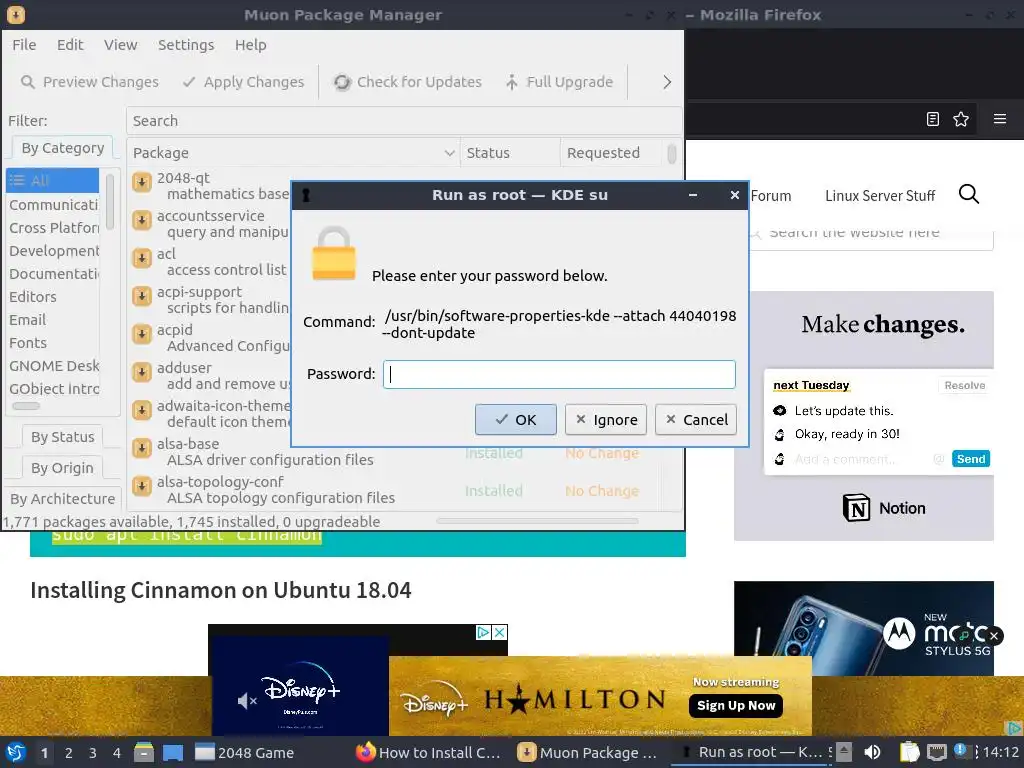
Task: Open the By Architecture filter section
Action: tap(63, 498)
